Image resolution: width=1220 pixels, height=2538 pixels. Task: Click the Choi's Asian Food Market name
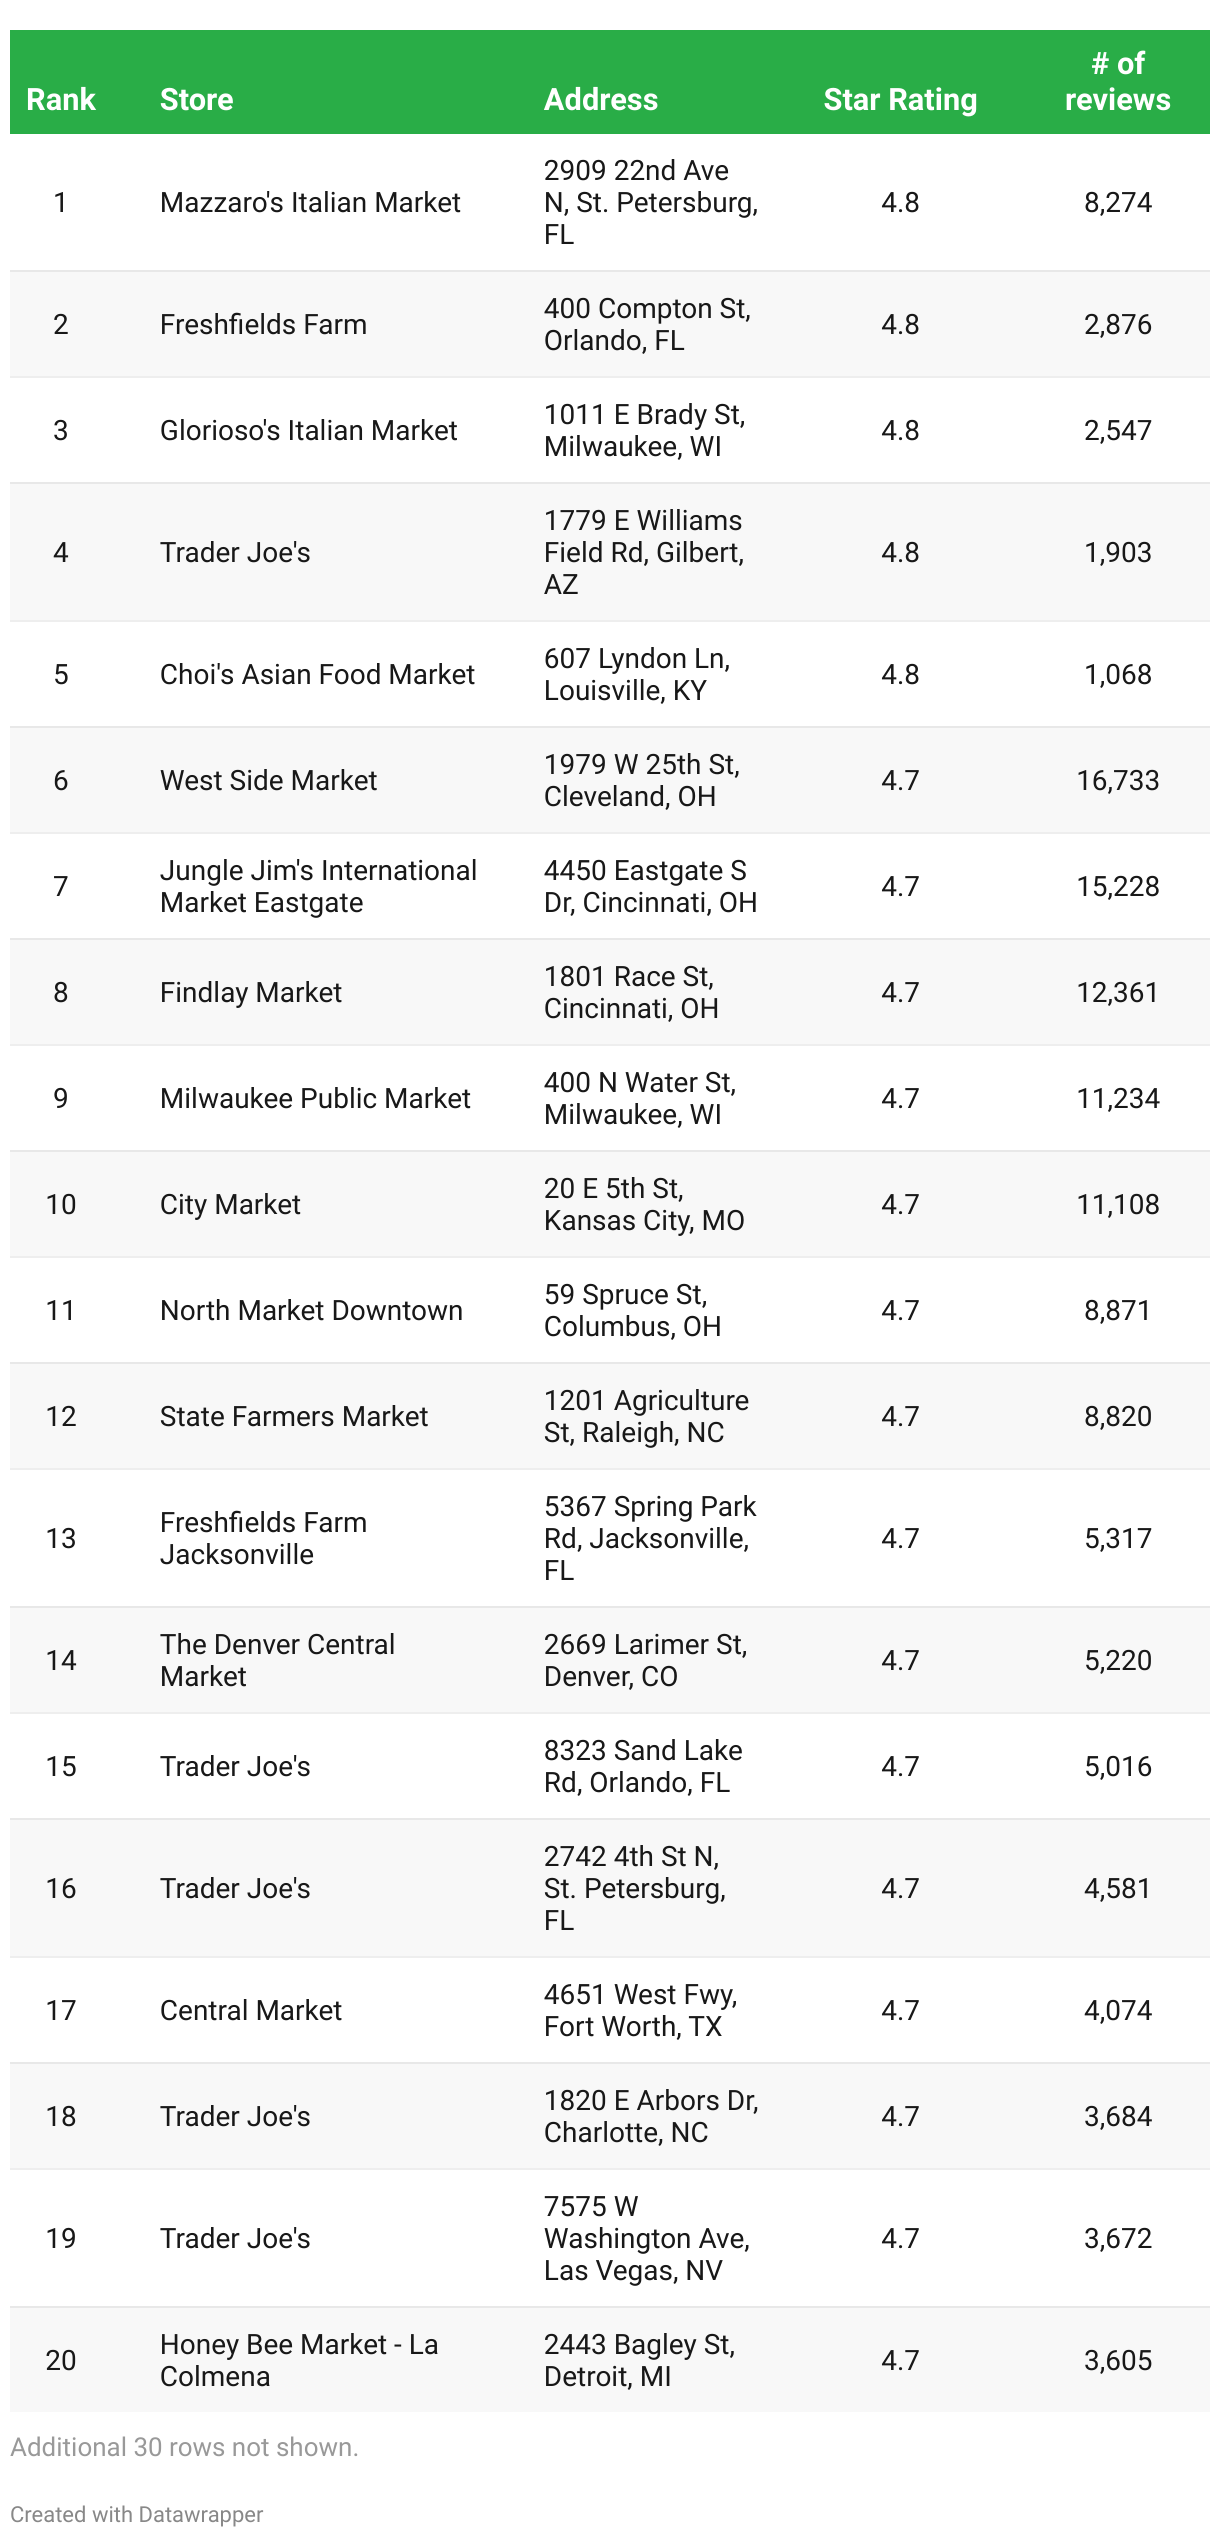point(317,674)
